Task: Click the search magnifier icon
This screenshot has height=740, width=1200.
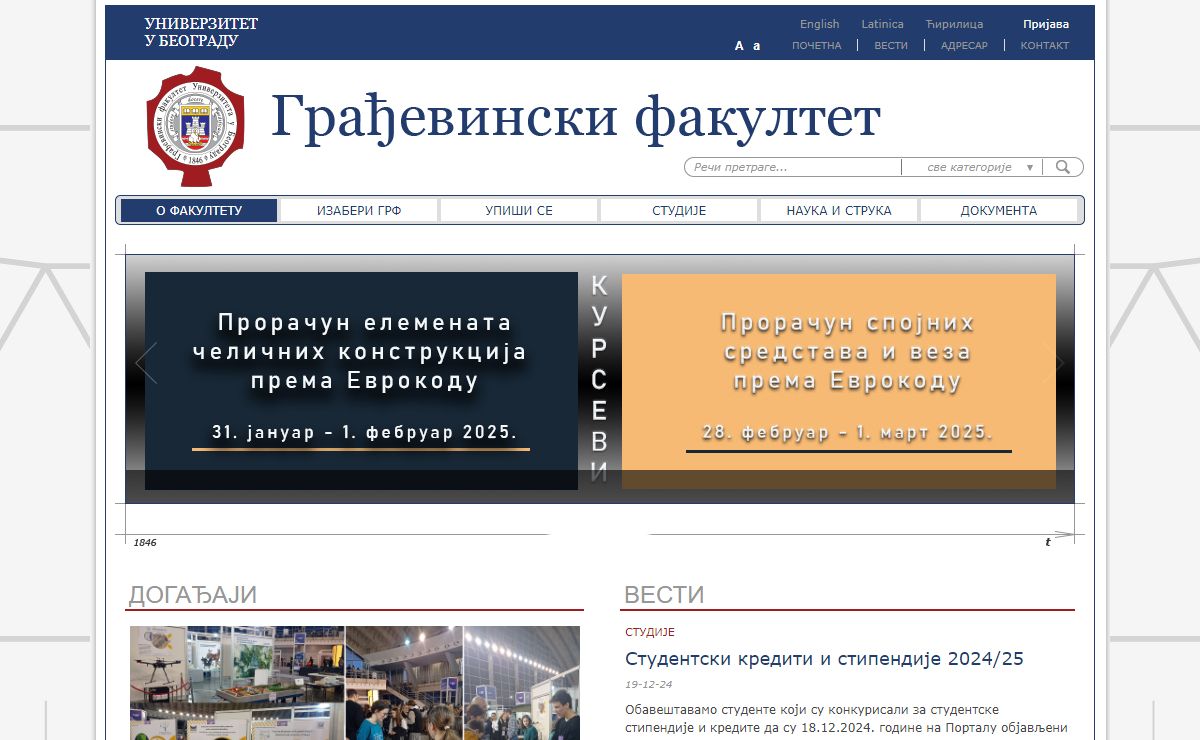Action: 1063,167
